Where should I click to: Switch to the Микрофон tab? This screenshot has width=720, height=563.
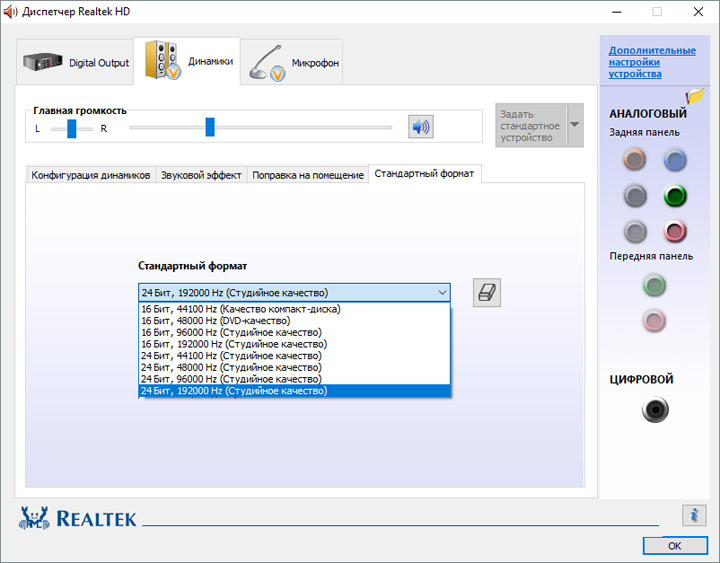coord(292,62)
